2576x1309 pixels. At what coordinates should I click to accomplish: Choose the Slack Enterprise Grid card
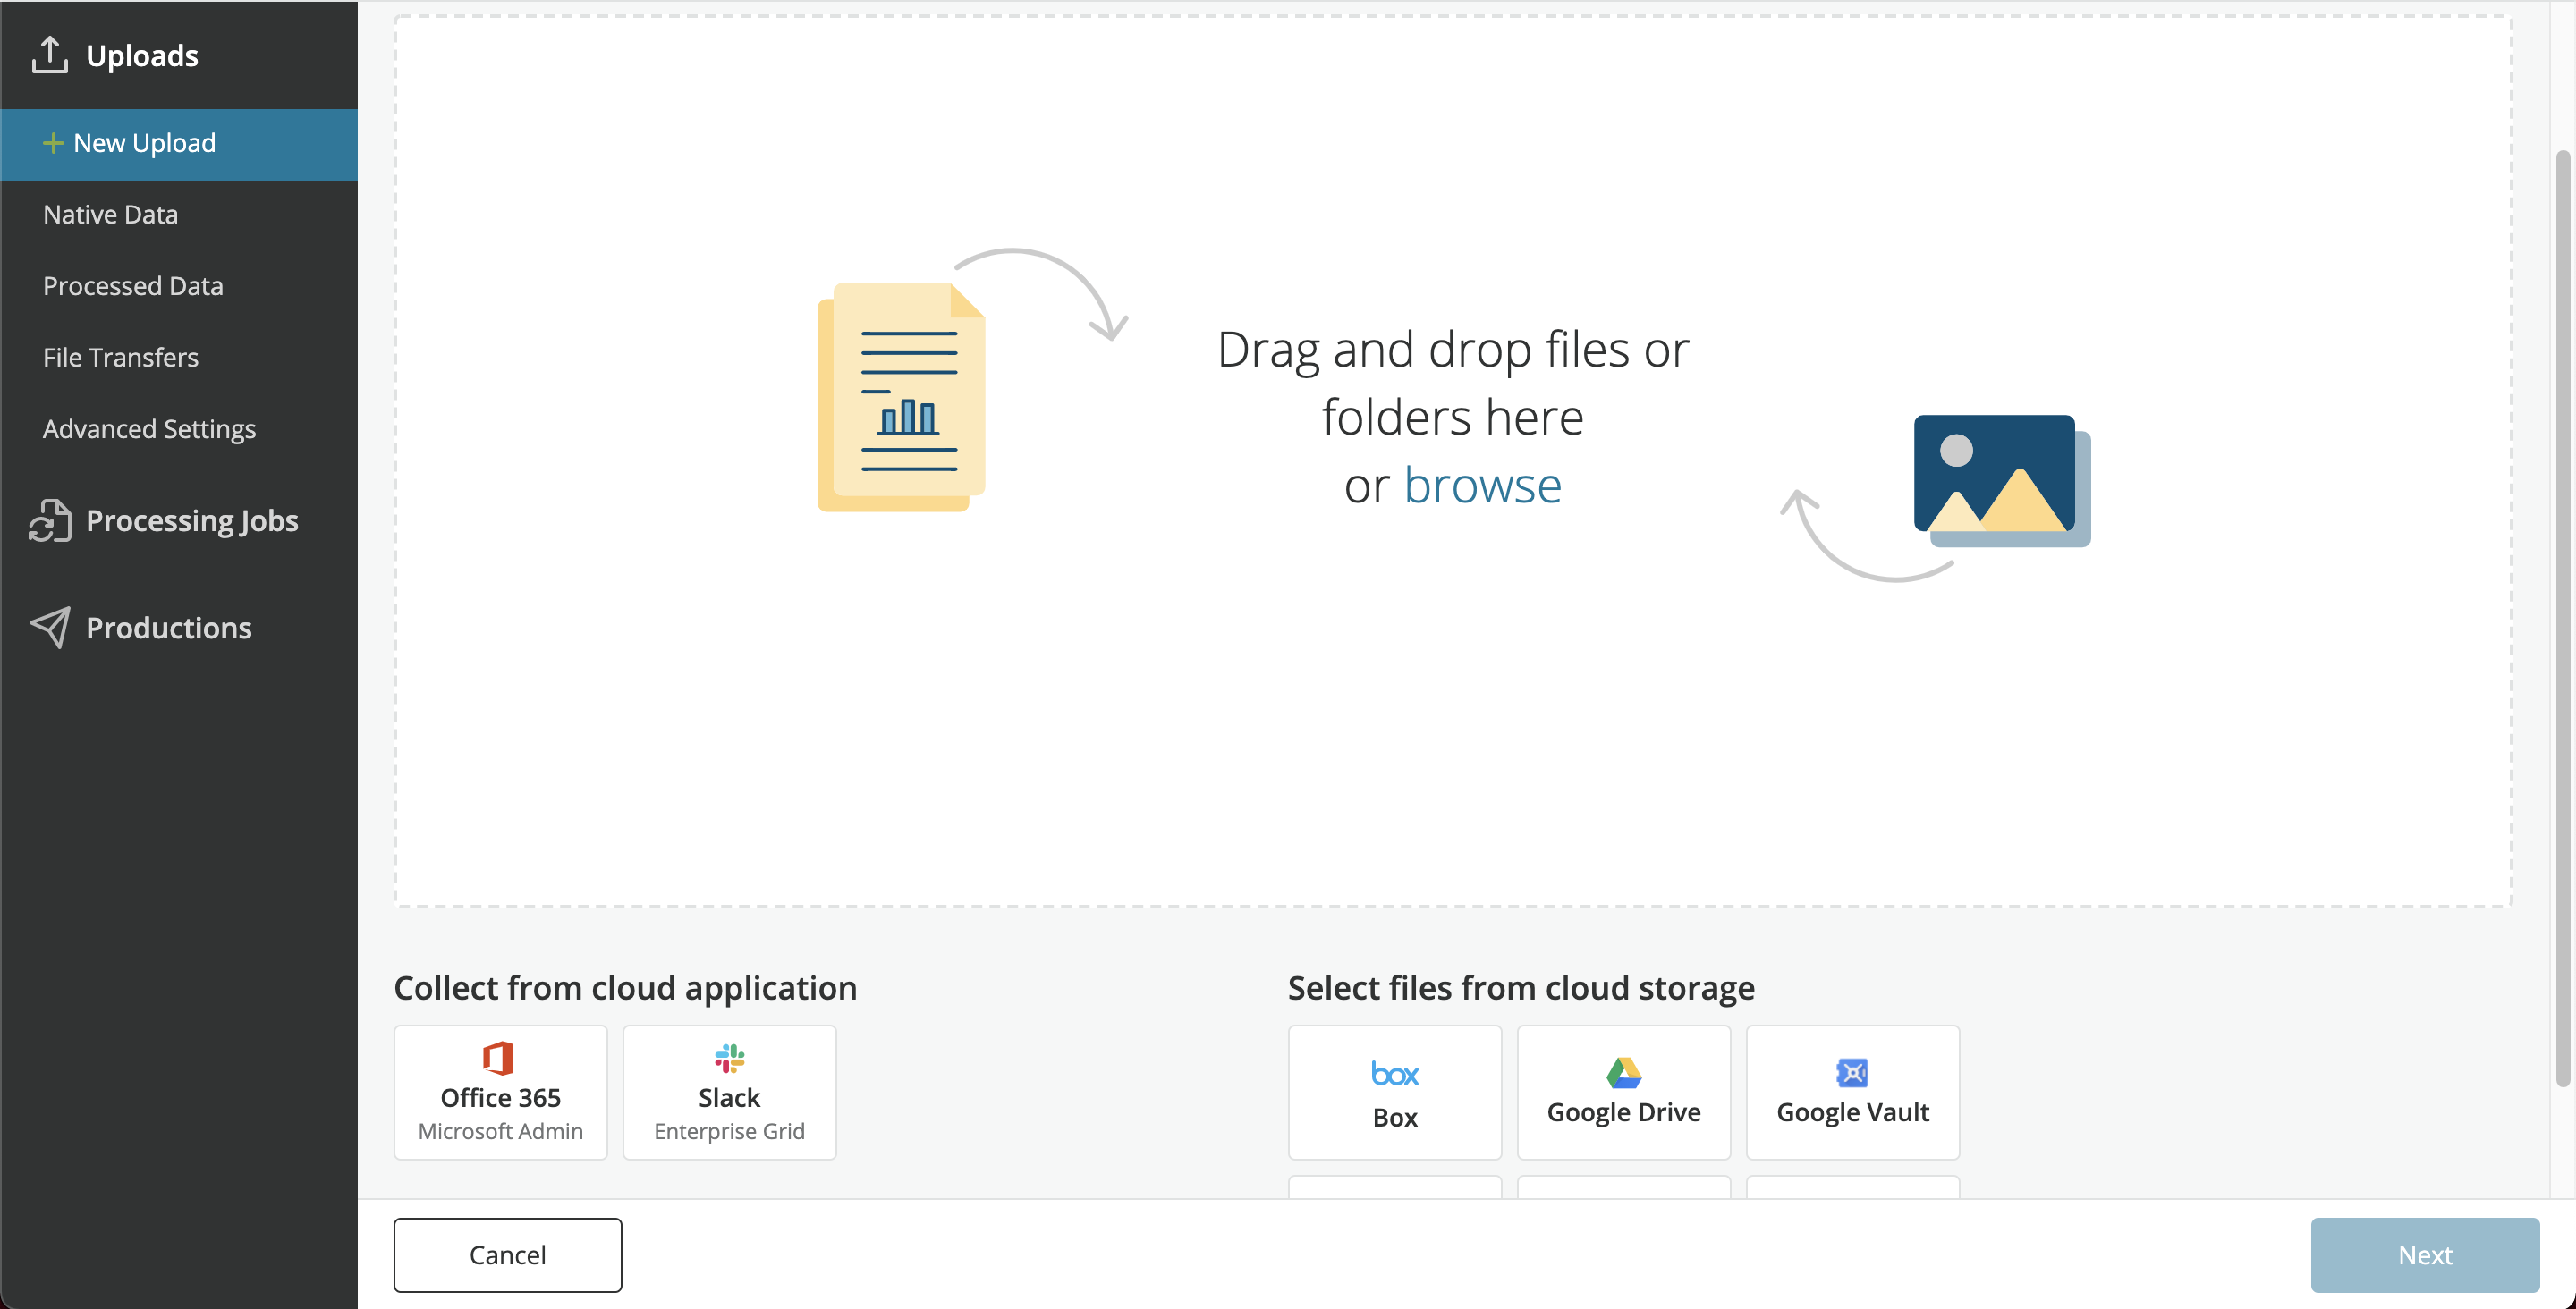point(729,1092)
